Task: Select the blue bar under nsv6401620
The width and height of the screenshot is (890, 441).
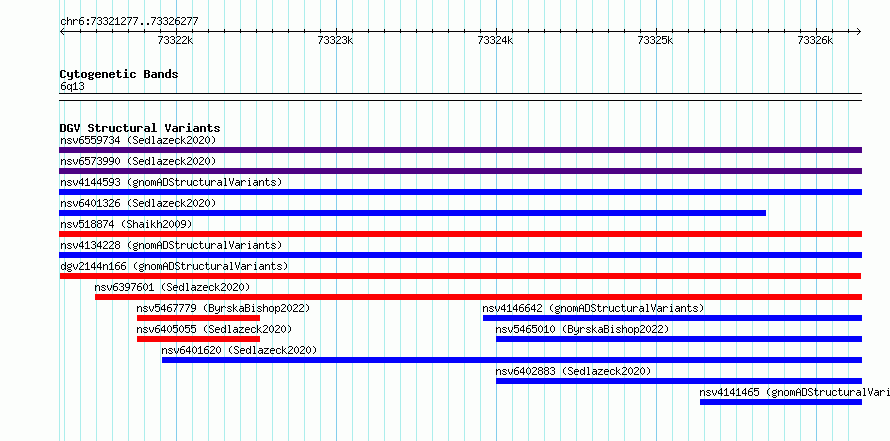Action: (511, 360)
